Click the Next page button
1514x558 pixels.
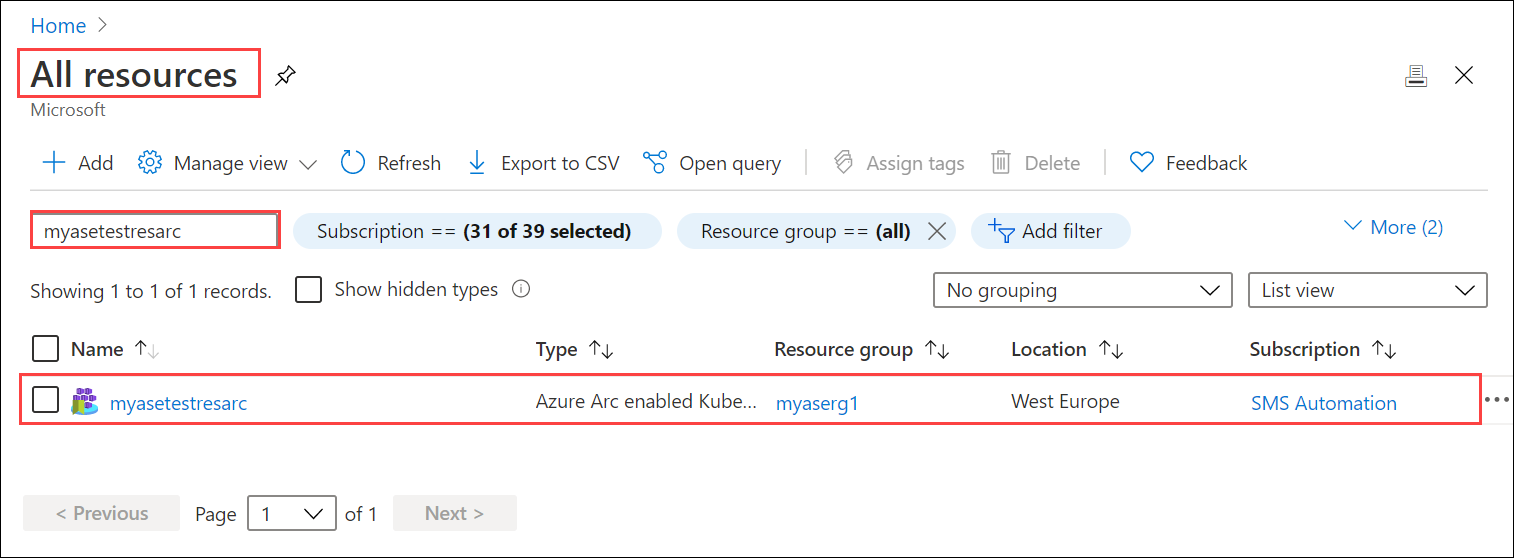(x=455, y=513)
